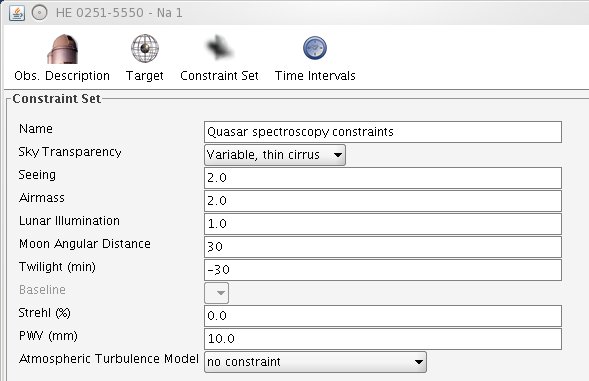
Task: Click the Lunar Illumination label
Action: pos(69,221)
